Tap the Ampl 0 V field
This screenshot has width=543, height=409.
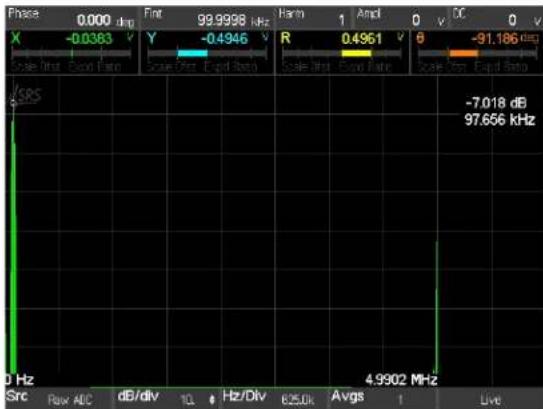pos(401,19)
